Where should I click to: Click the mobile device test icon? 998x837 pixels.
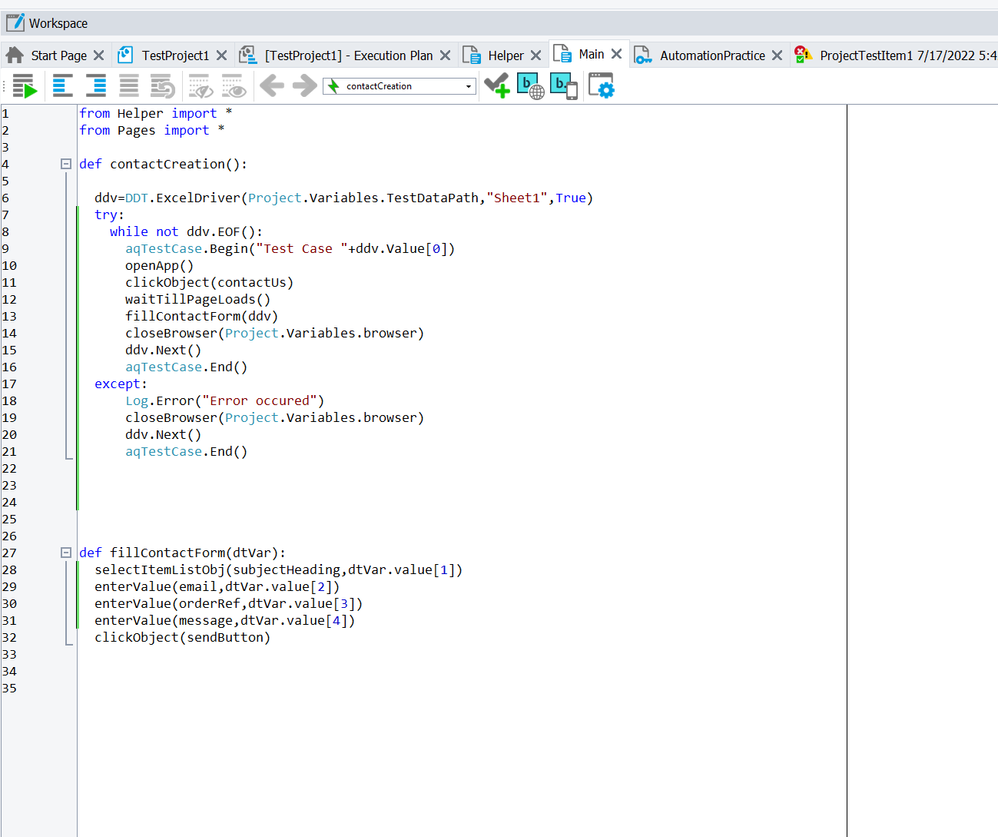point(564,87)
